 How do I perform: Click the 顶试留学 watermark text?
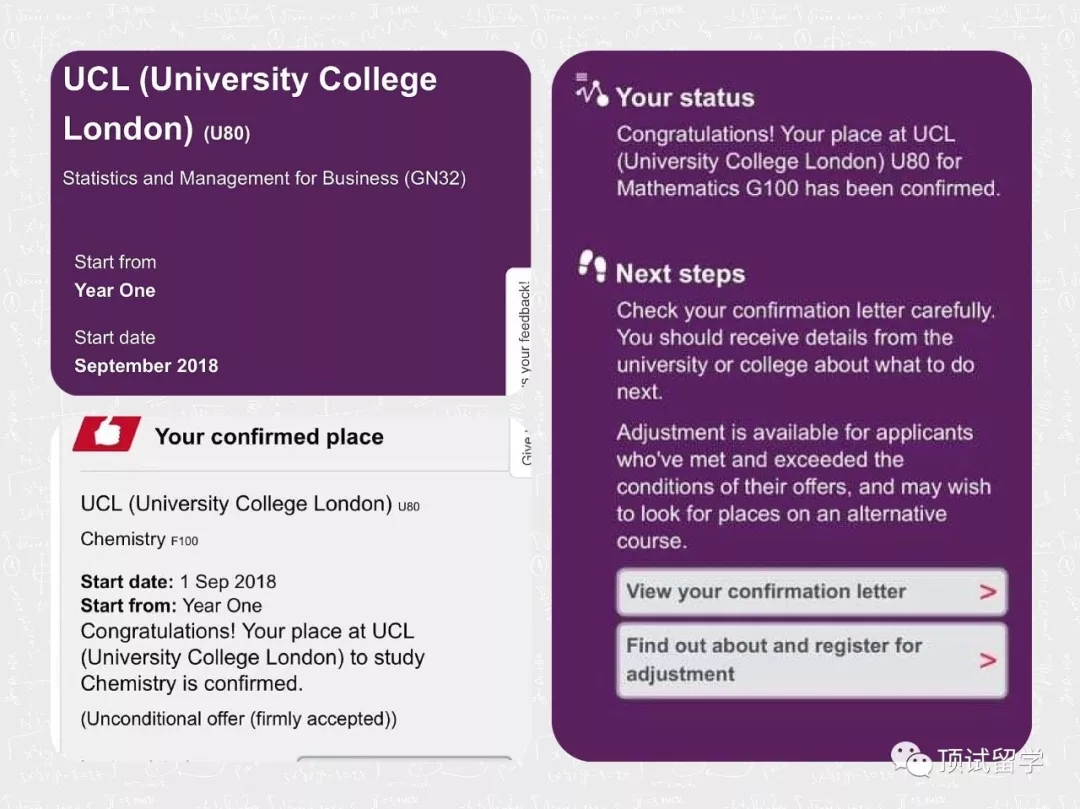(x=990, y=761)
